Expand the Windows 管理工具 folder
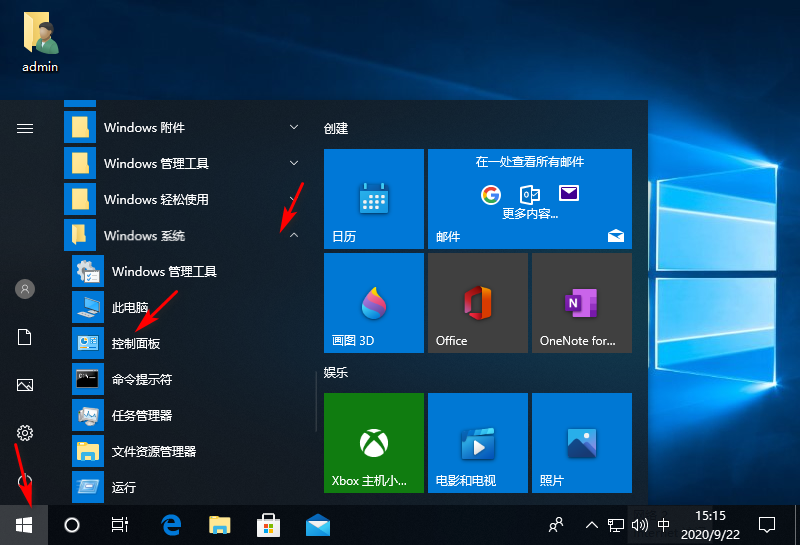The height and width of the screenshot is (545, 800). tap(294, 163)
